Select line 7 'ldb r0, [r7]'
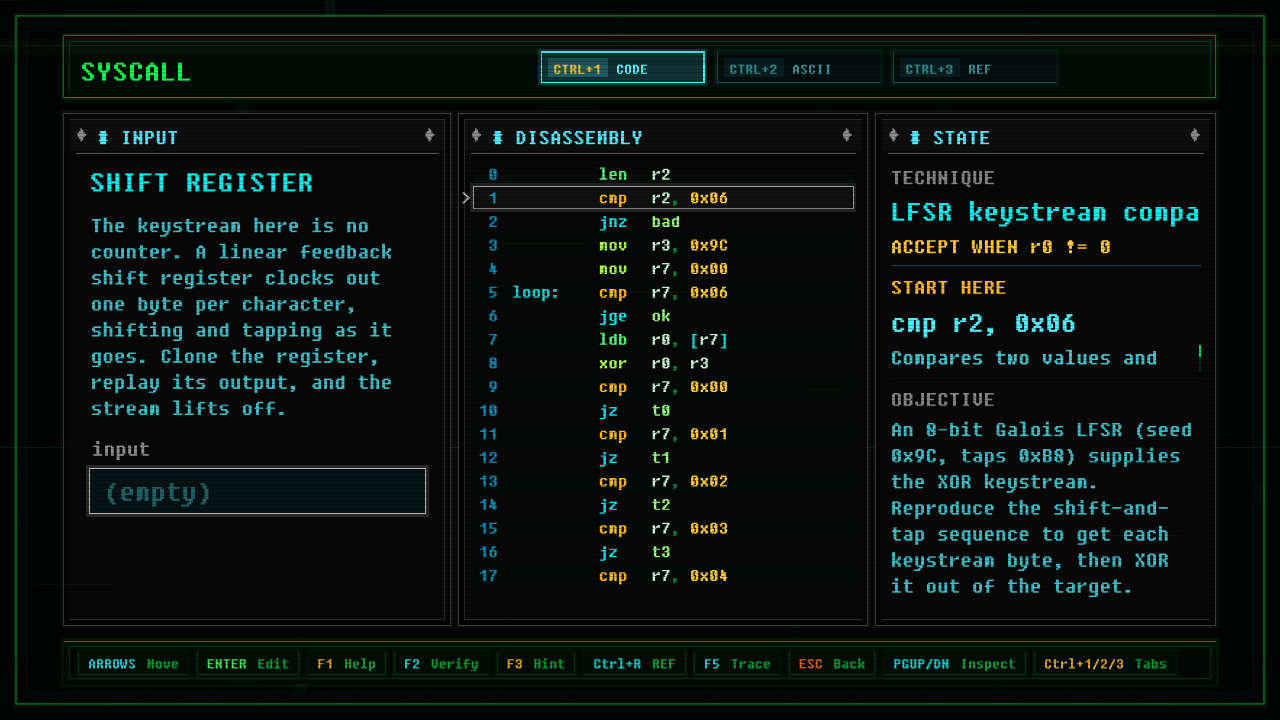 pos(663,340)
